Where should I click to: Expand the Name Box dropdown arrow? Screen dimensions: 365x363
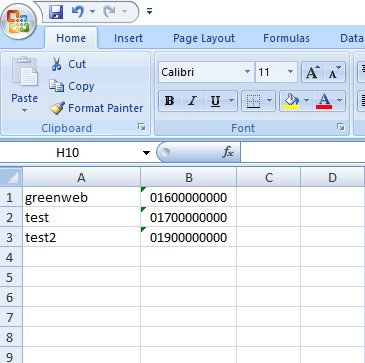click(146, 153)
